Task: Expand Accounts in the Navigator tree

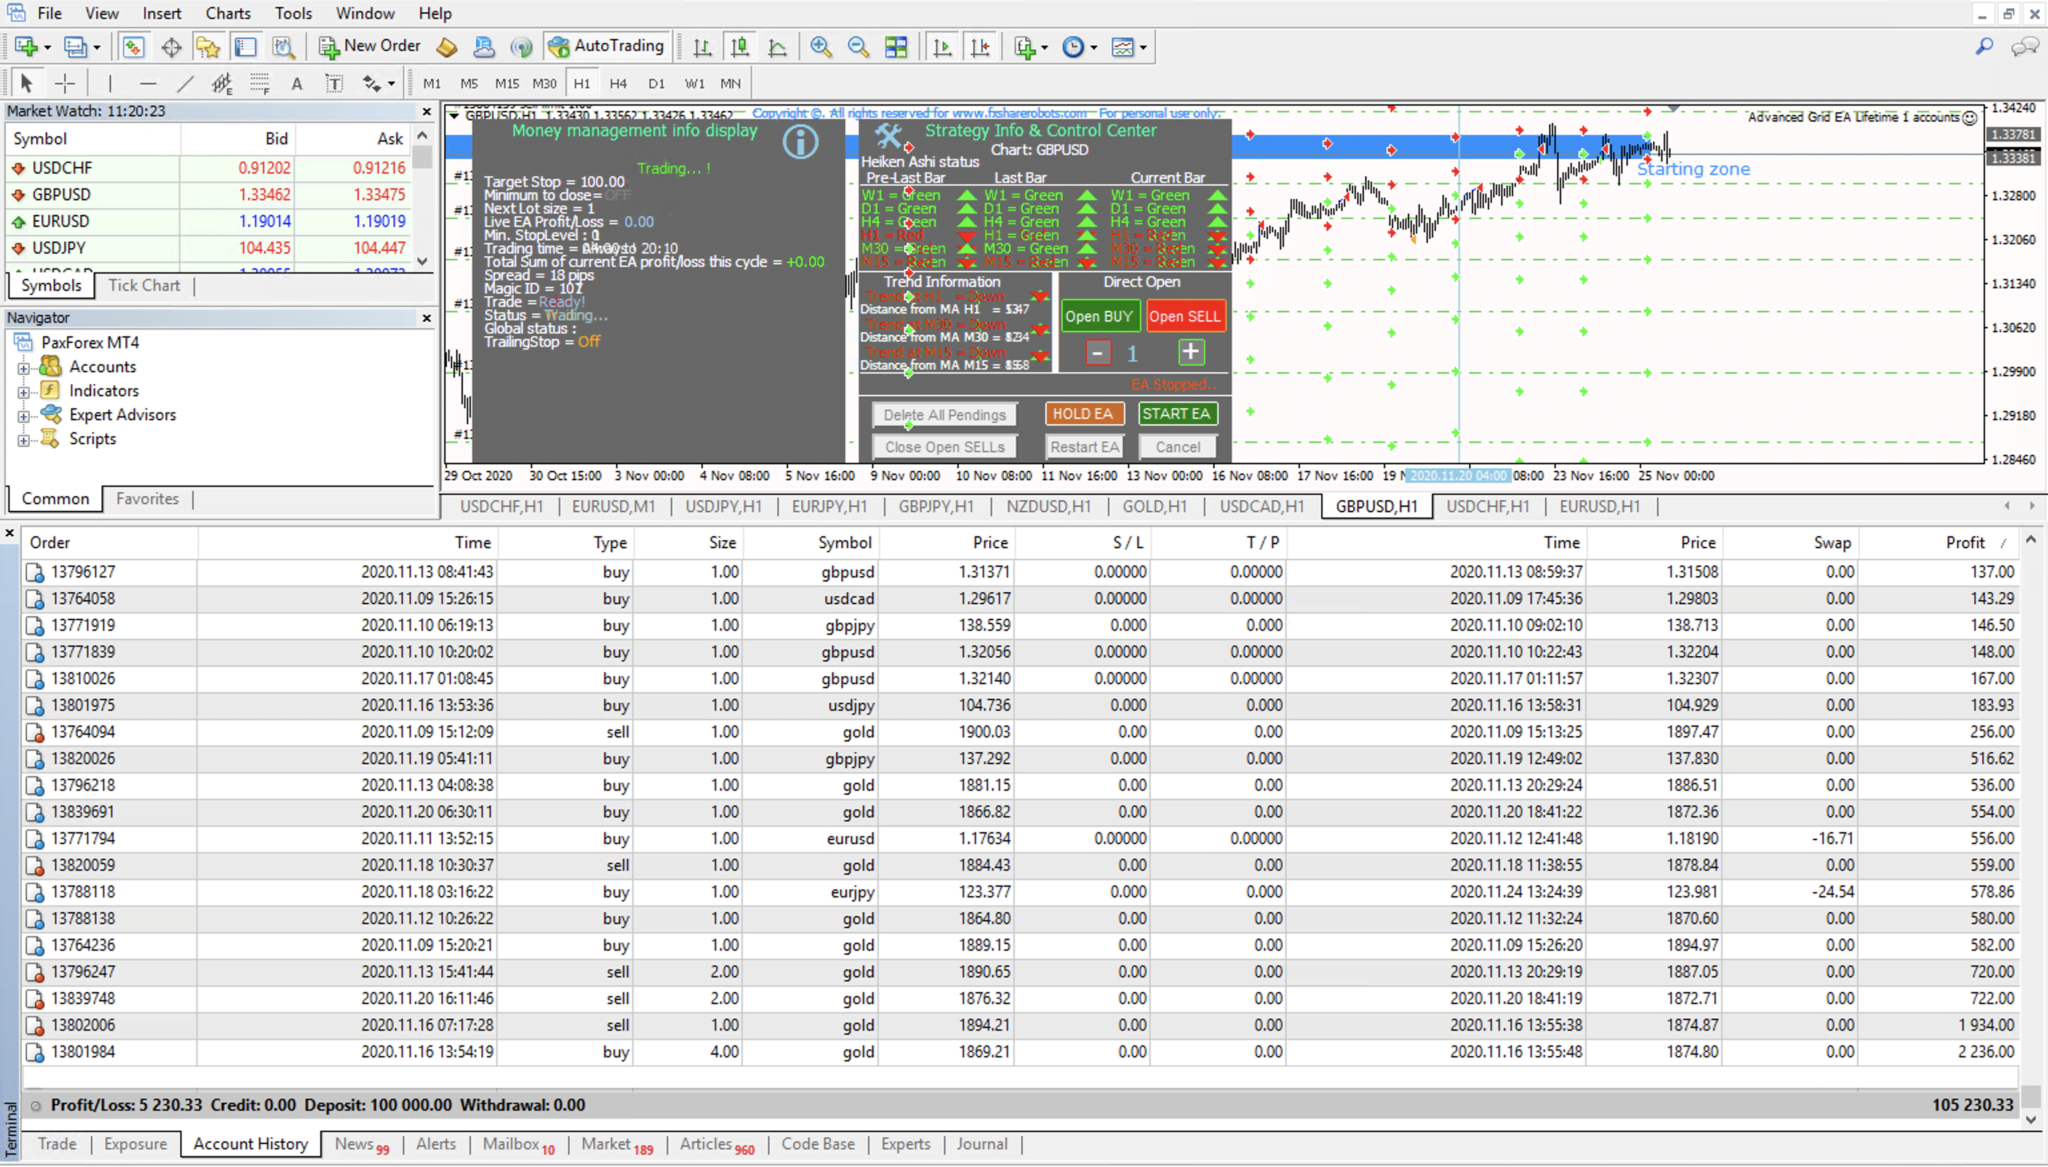Action: pyautogui.click(x=23, y=366)
